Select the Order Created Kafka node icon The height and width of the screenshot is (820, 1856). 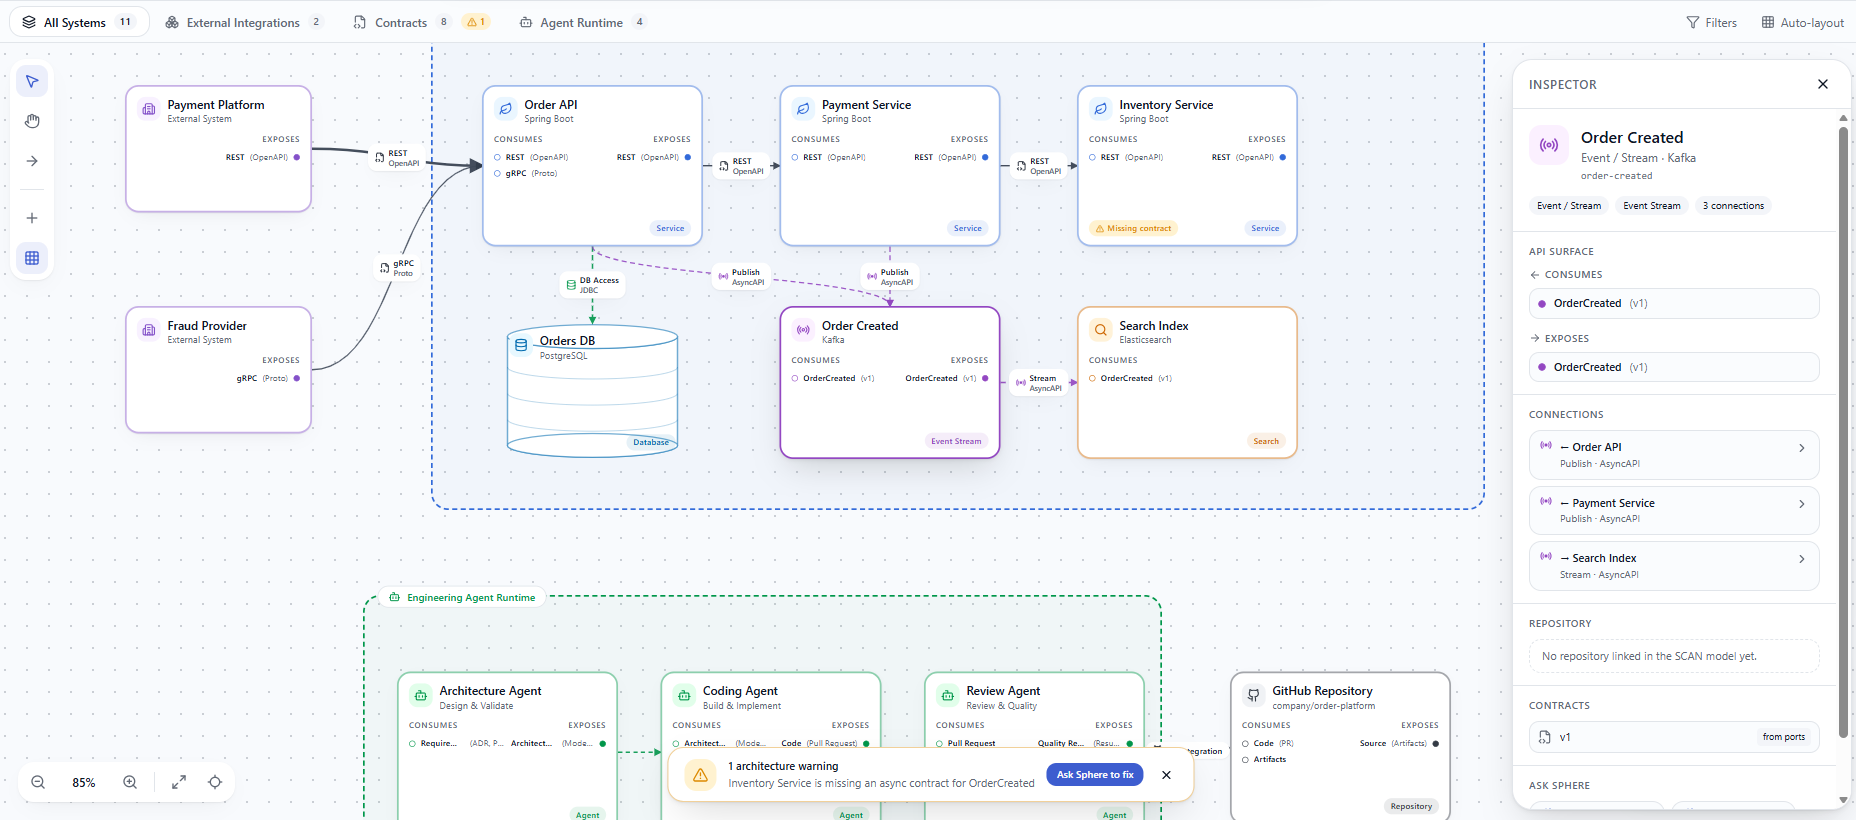coord(803,330)
